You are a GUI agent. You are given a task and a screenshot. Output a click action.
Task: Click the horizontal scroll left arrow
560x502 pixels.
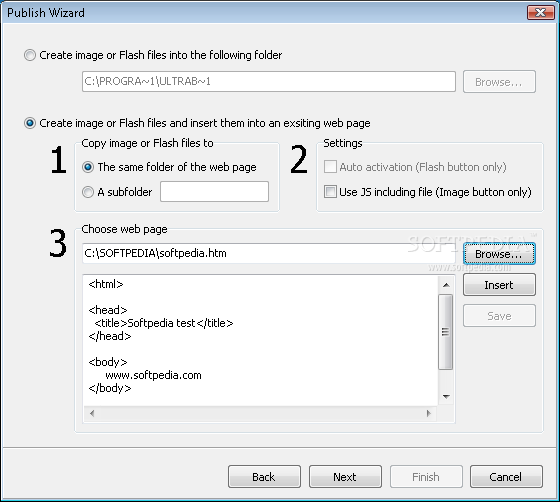point(92,413)
